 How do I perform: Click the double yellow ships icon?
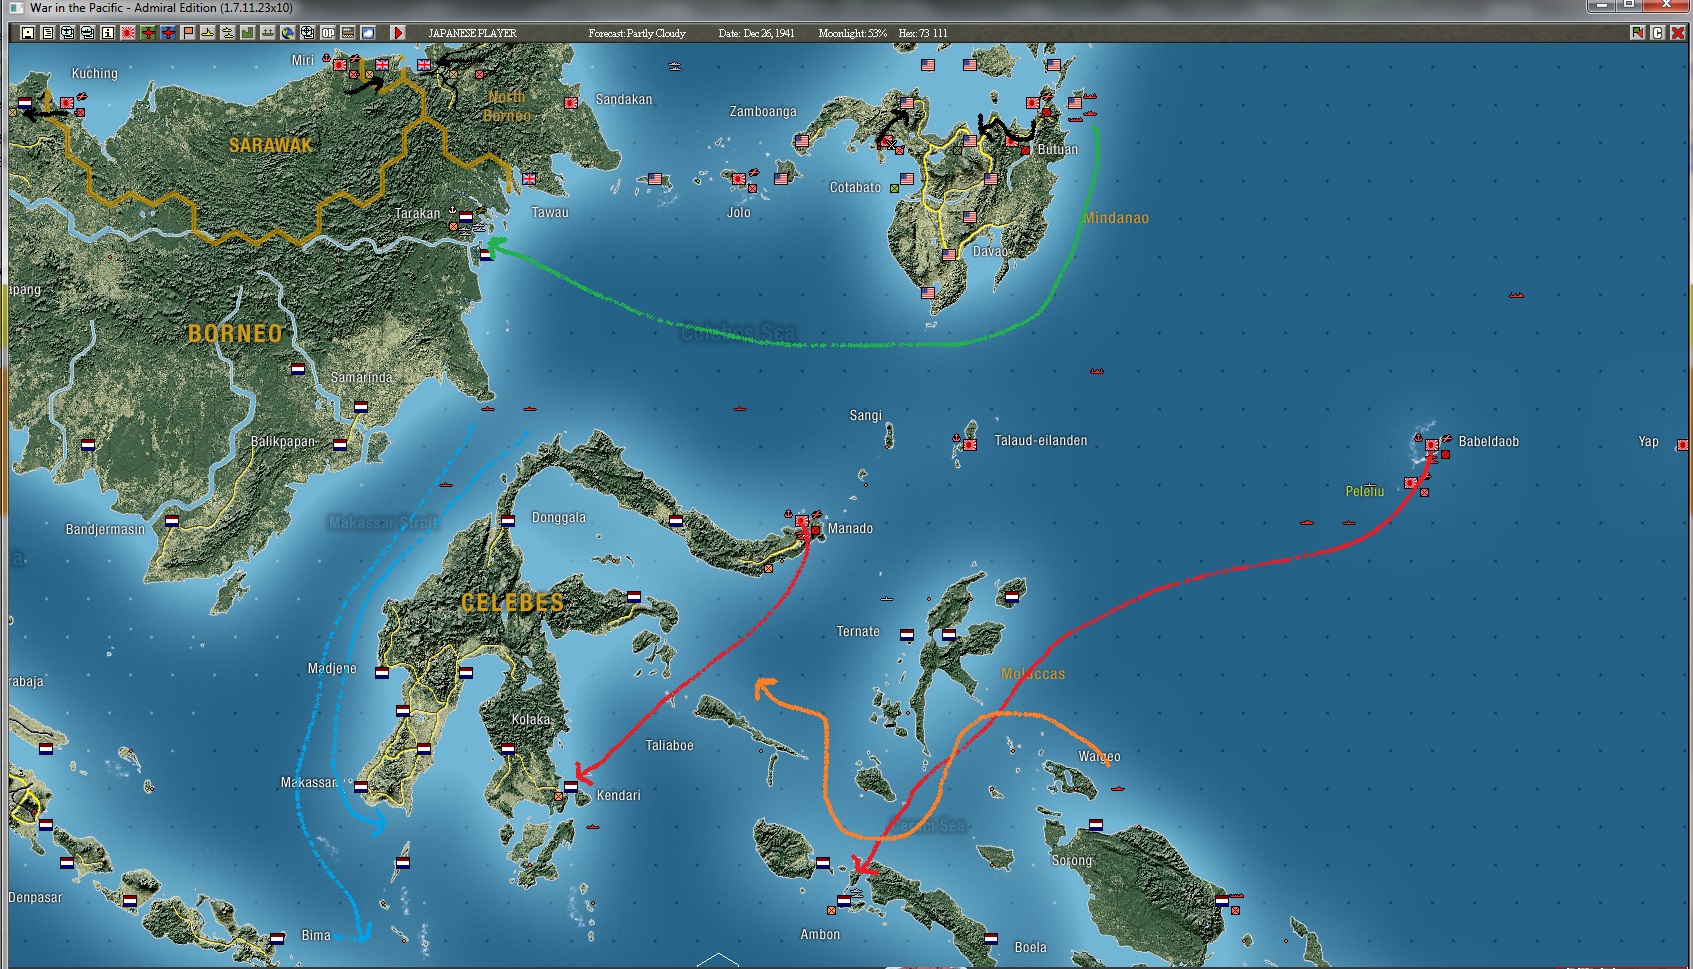click(228, 33)
